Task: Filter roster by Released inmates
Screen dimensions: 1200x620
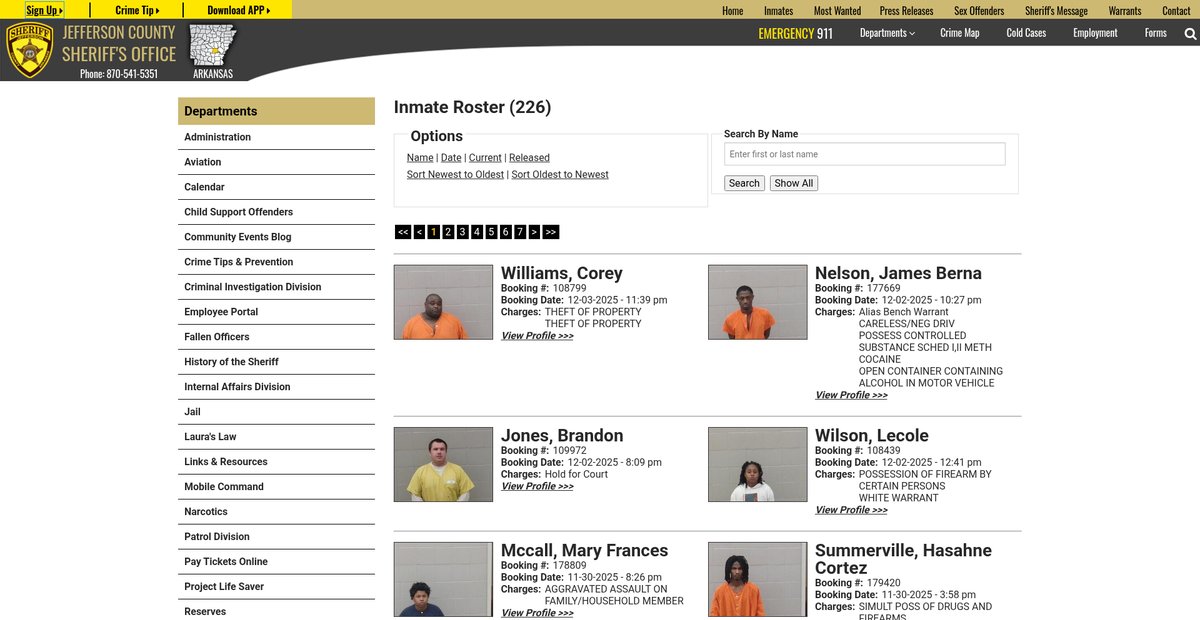Action: (x=529, y=158)
